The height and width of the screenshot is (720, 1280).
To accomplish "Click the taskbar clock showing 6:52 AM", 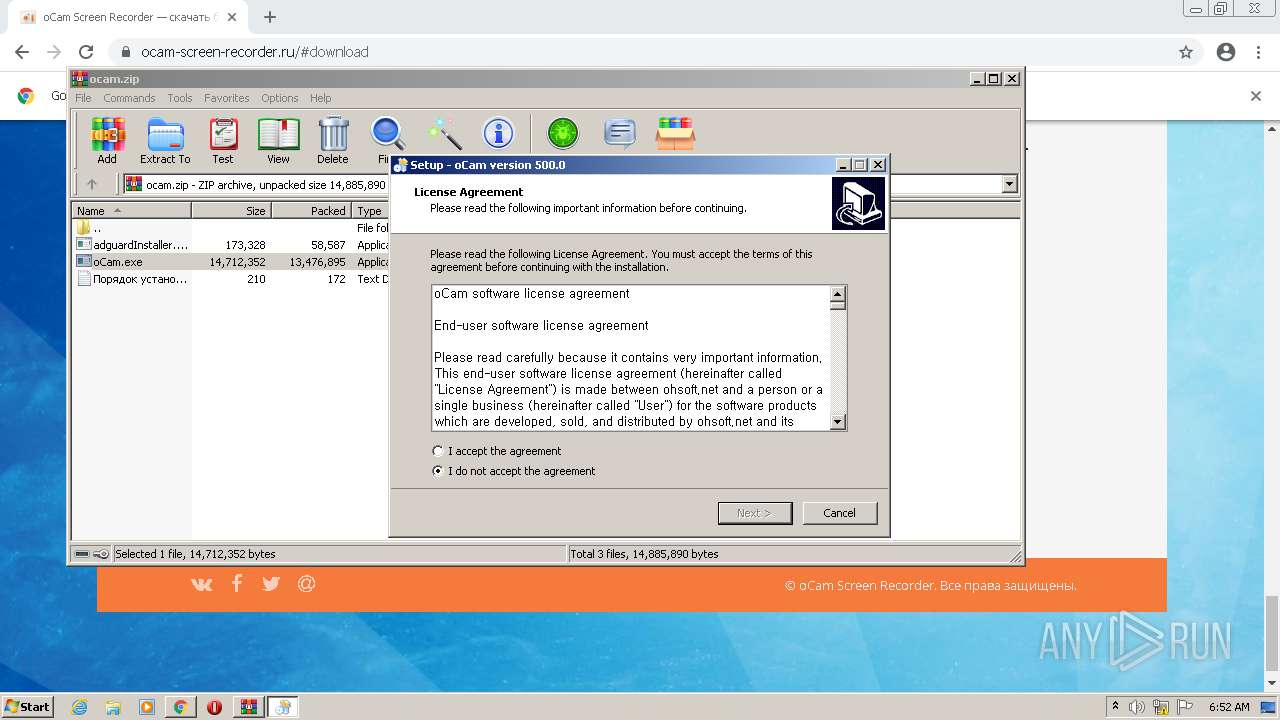I will [x=1229, y=707].
